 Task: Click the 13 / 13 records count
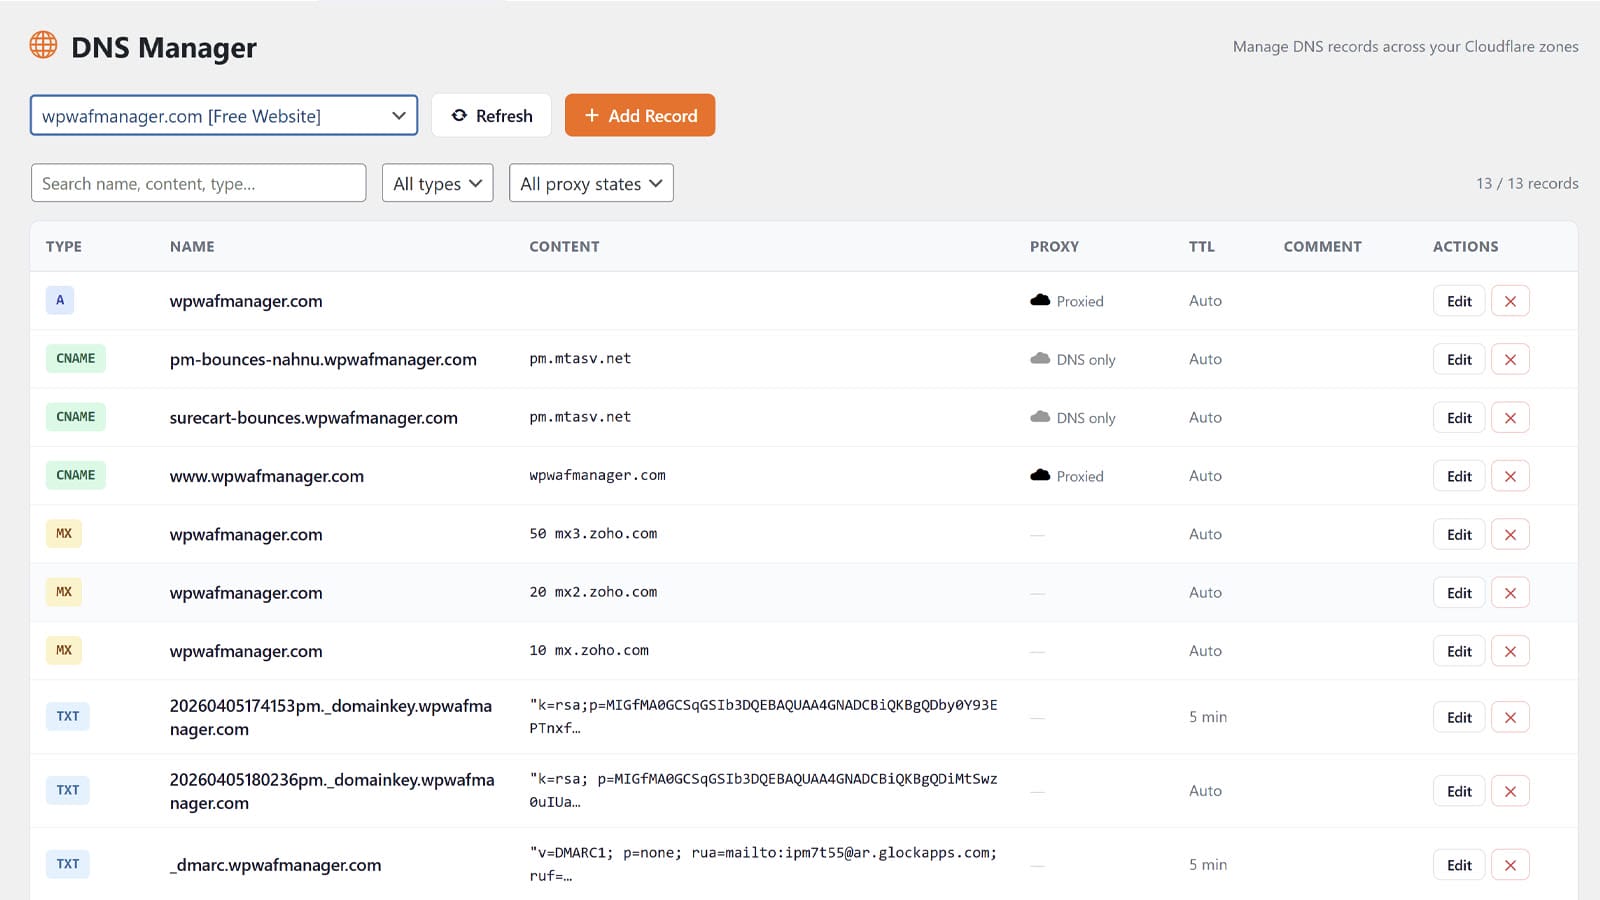(1527, 183)
